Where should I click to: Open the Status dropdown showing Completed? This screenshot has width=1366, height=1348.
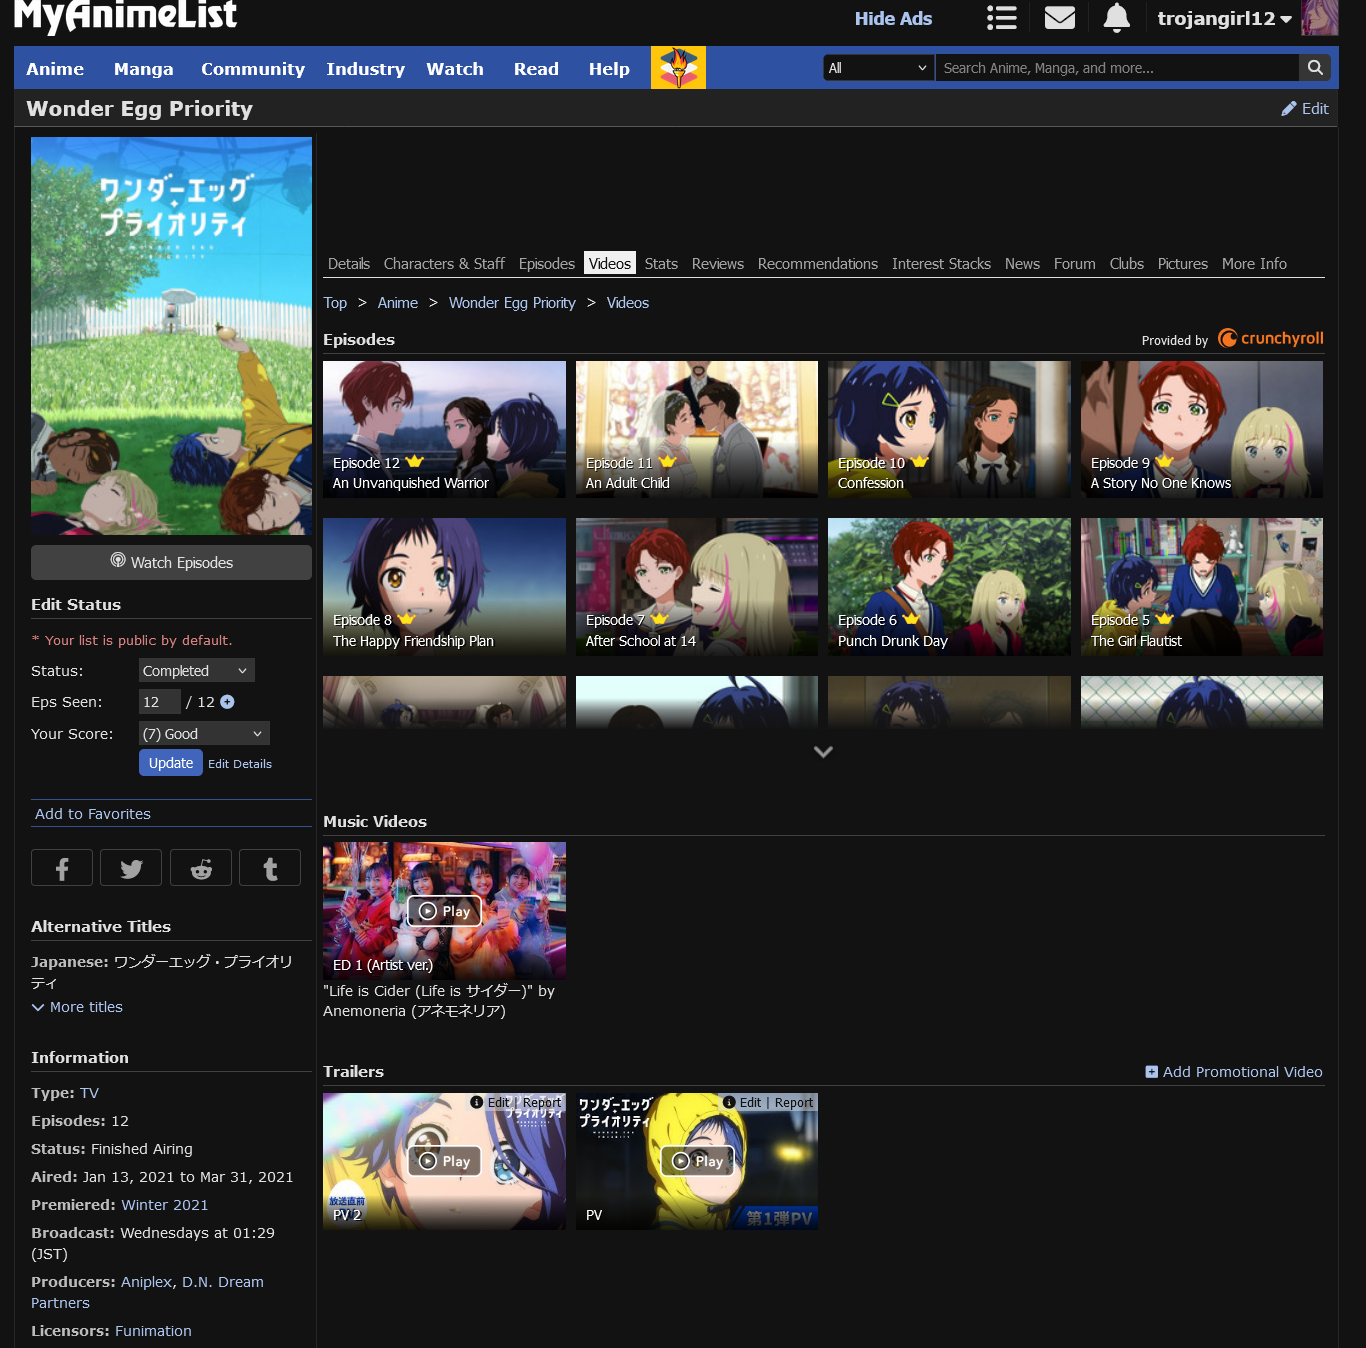tap(196, 671)
